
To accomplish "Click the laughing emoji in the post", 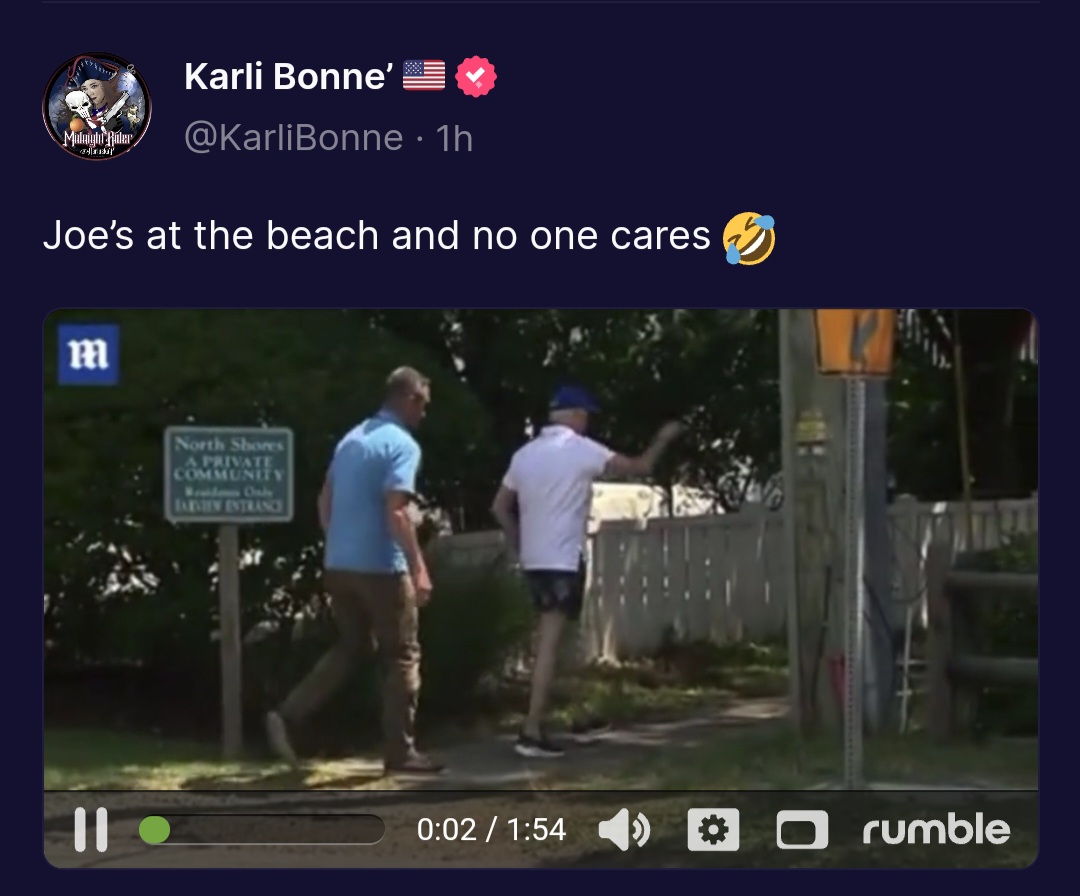I will click(749, 237).
